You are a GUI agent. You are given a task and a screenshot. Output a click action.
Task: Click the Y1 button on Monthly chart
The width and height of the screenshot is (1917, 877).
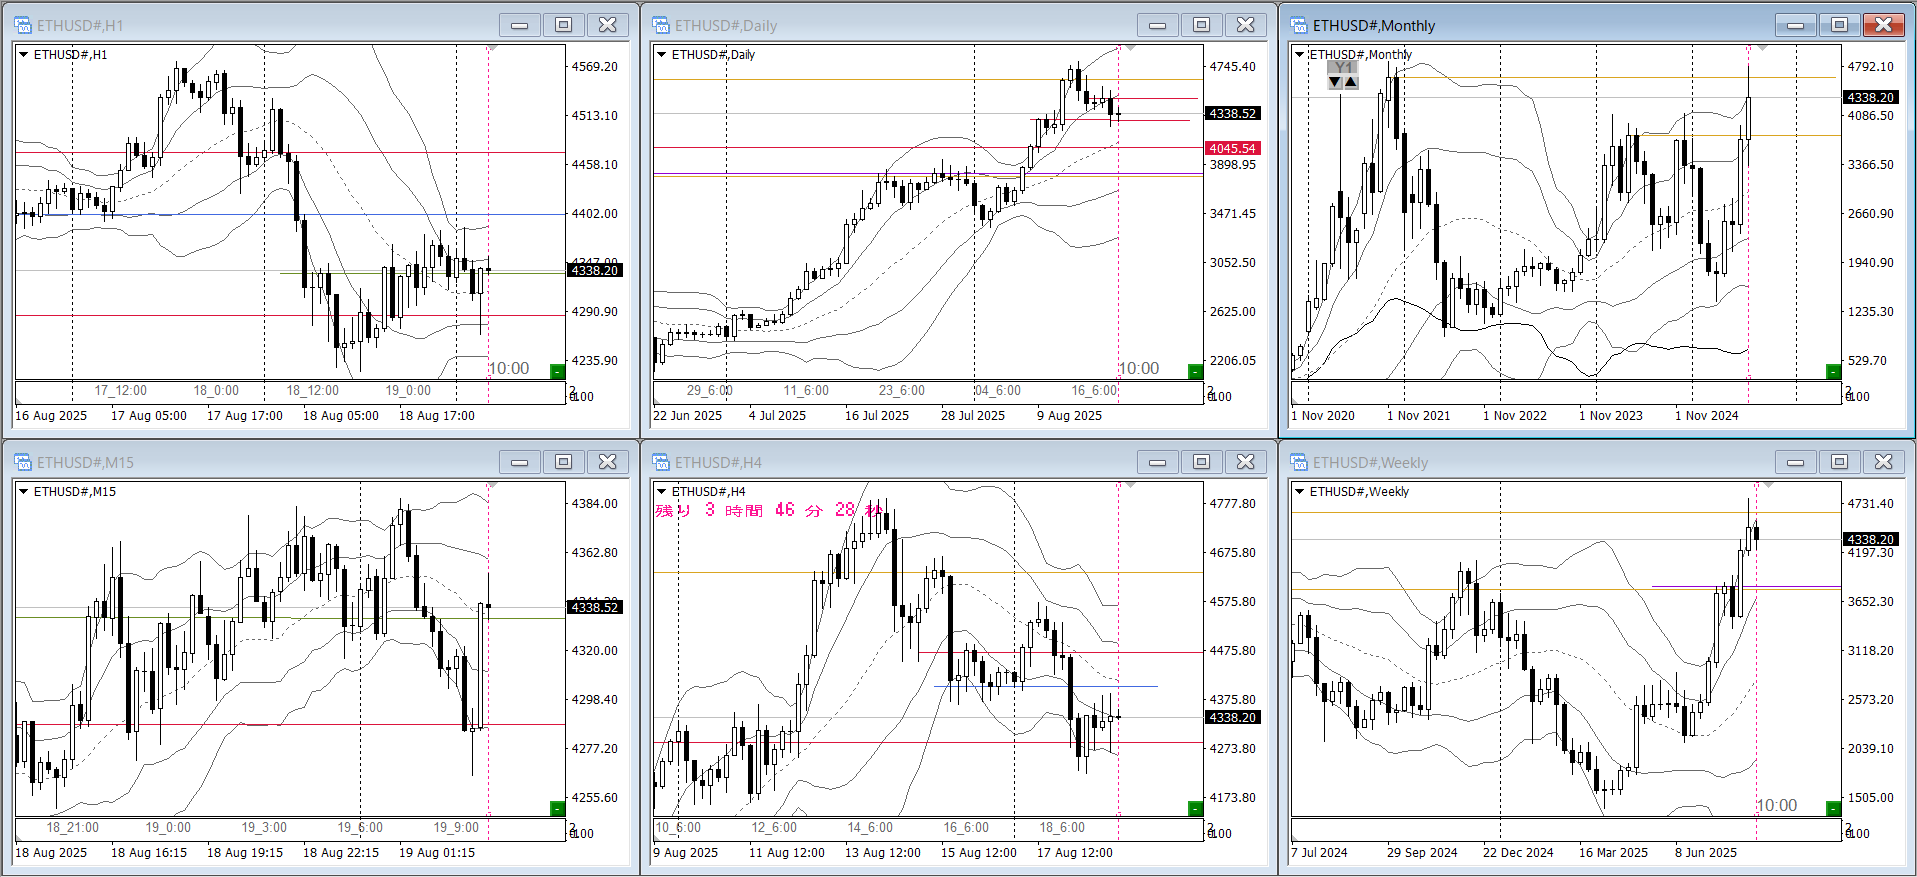point(1342,67)
